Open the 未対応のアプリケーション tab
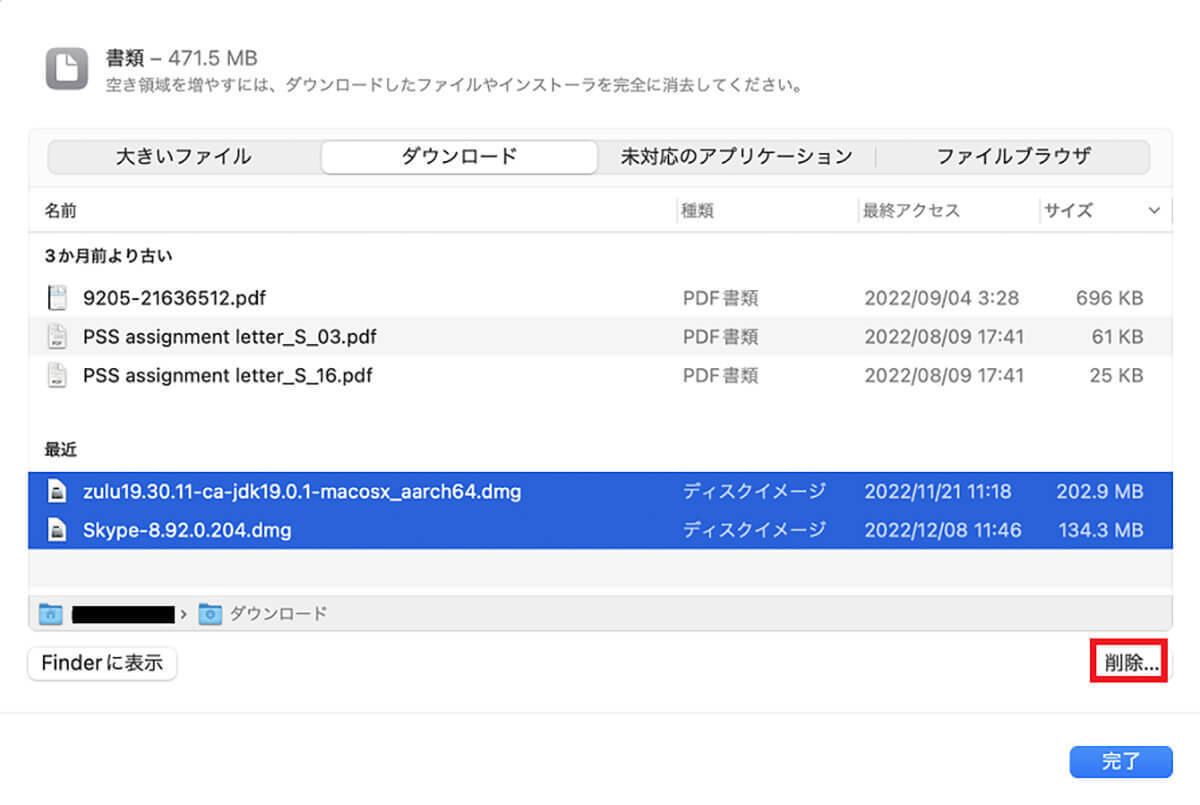The width and height of the screenshot is (1200, 805). 736,157
